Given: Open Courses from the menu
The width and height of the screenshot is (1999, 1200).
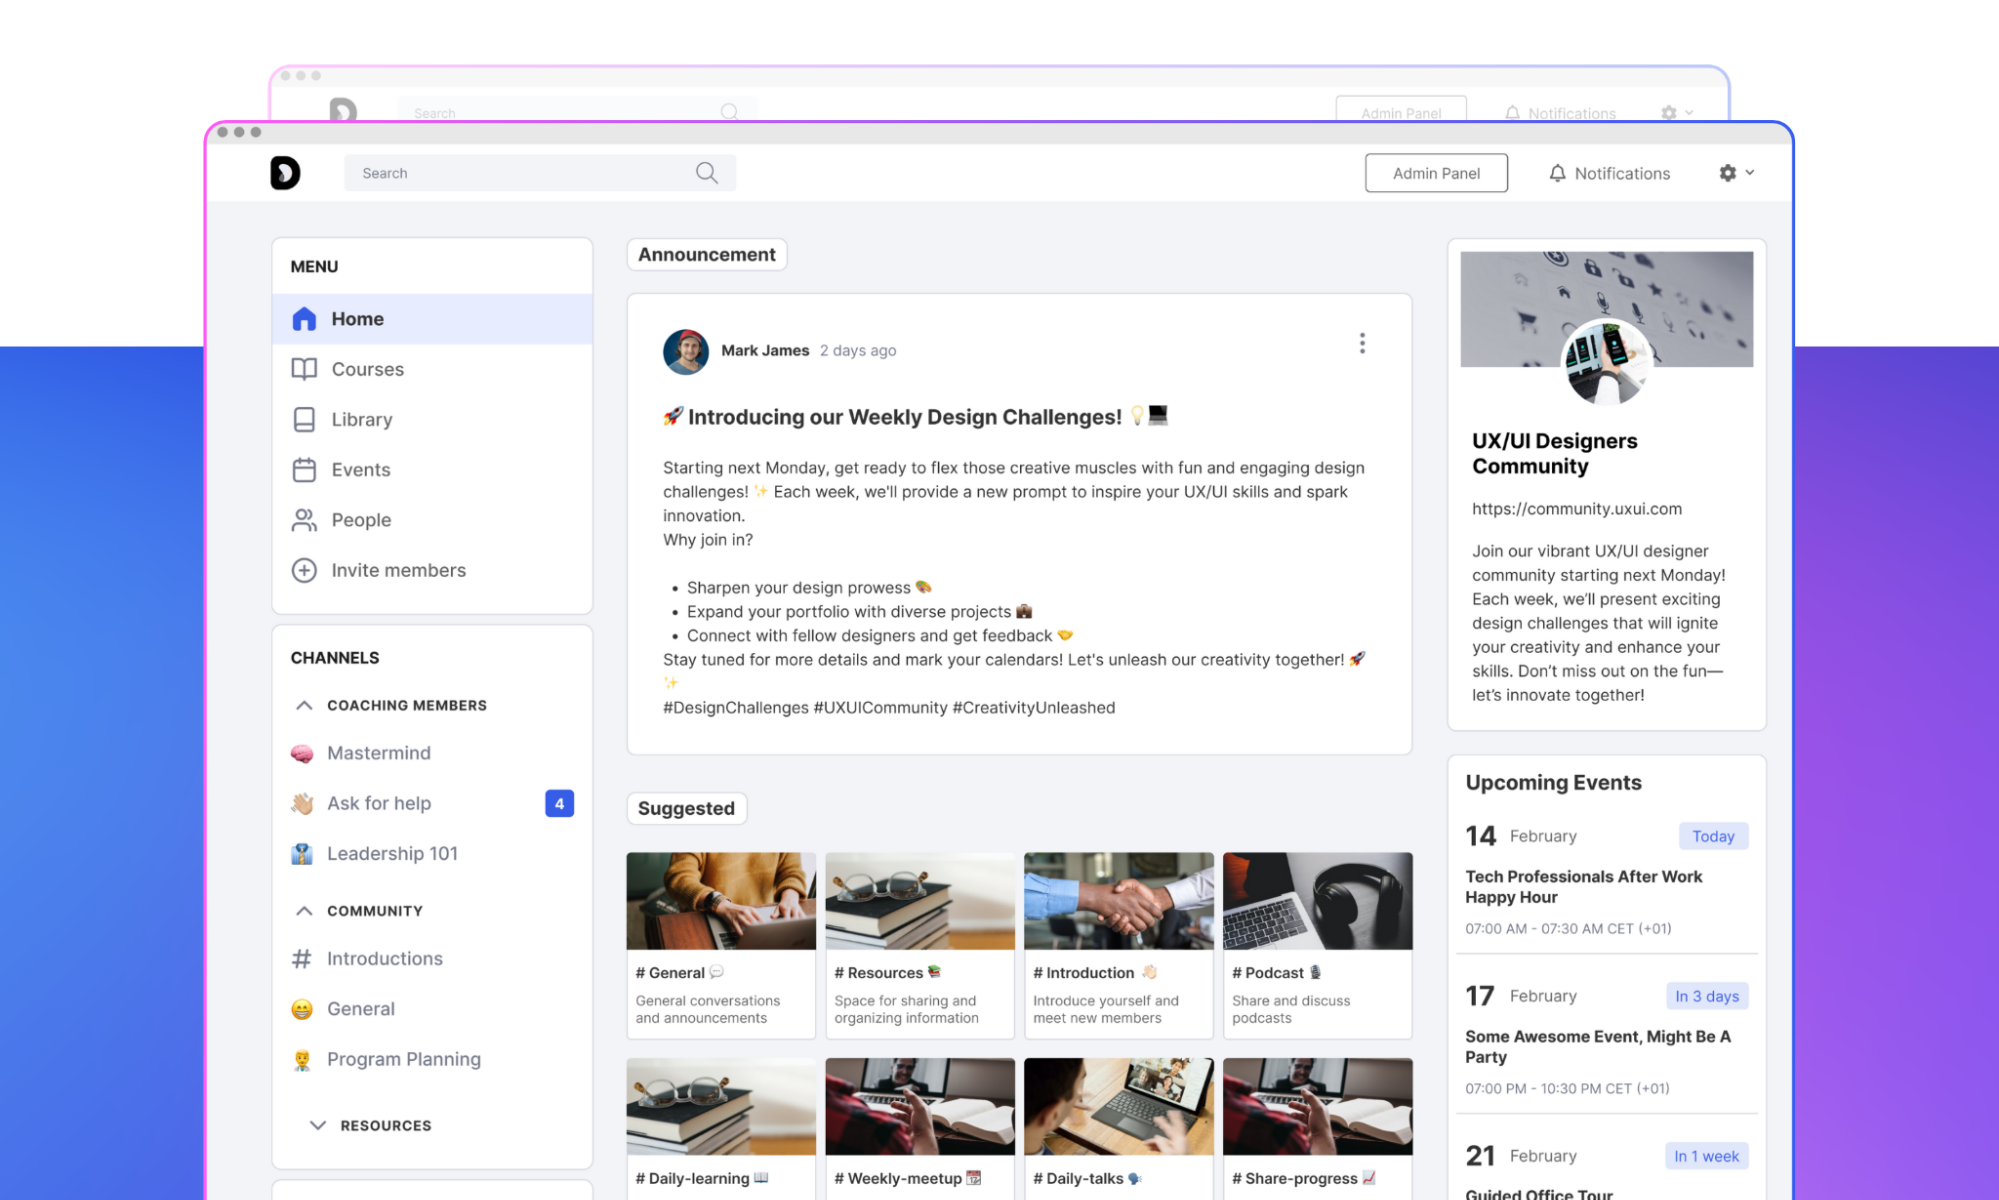Looking at the screenshot, I should (x=432, y=369).
